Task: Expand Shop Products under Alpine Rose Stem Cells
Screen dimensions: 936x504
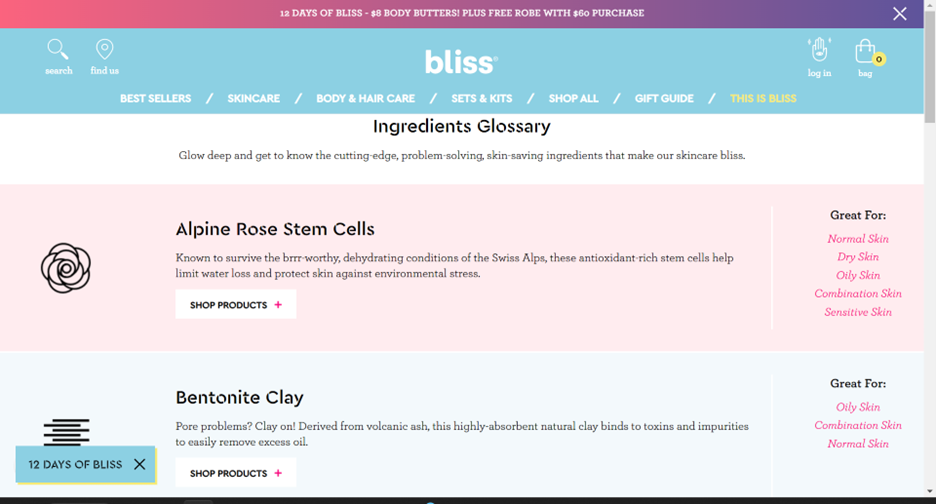Action: coord(236,305)
